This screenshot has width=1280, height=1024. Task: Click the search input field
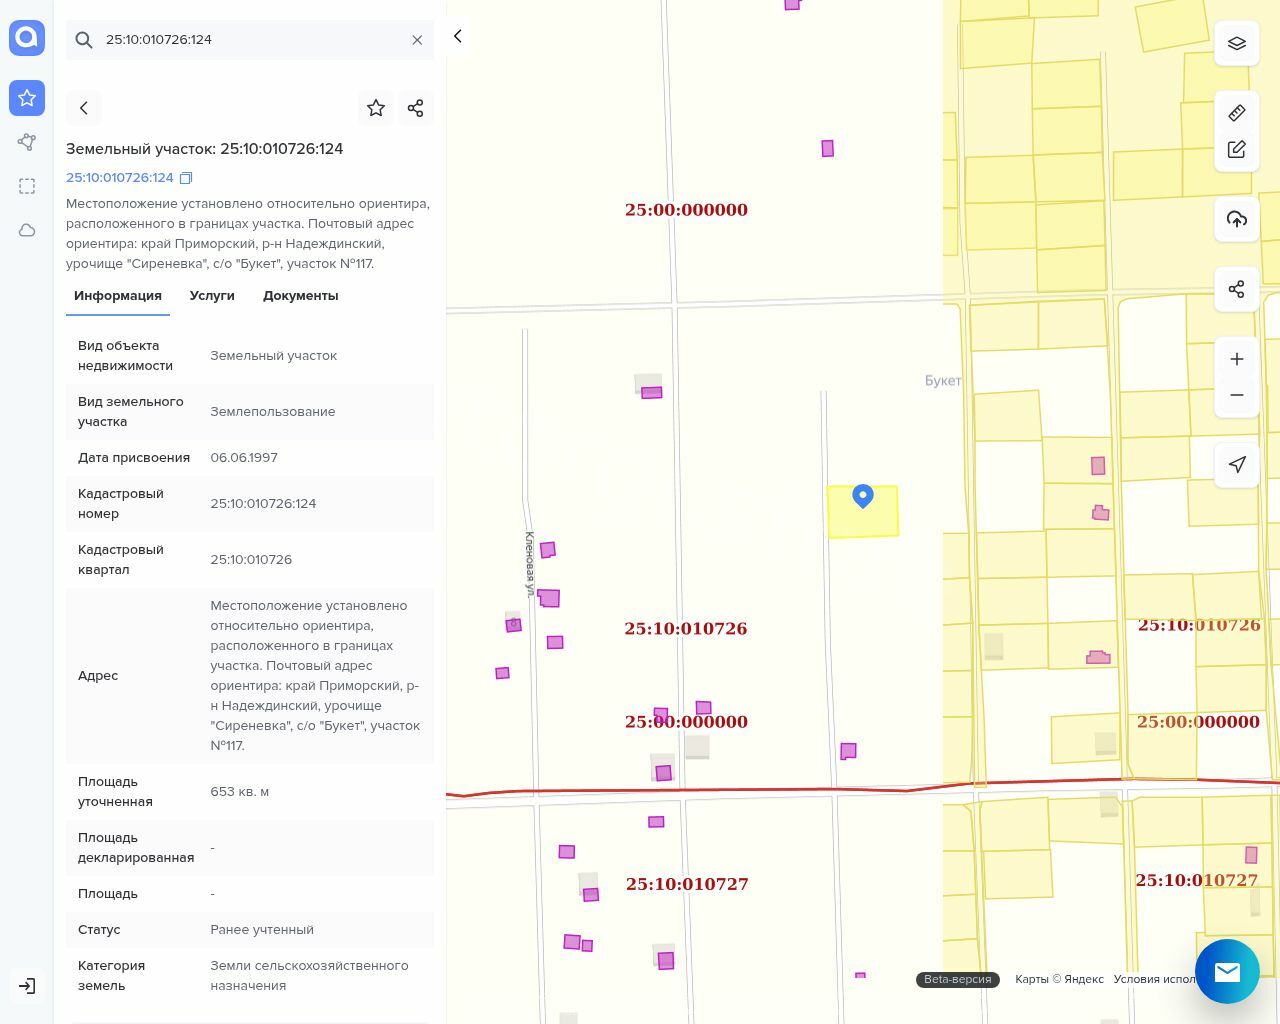pyautogui.click(x=250, y=40)
